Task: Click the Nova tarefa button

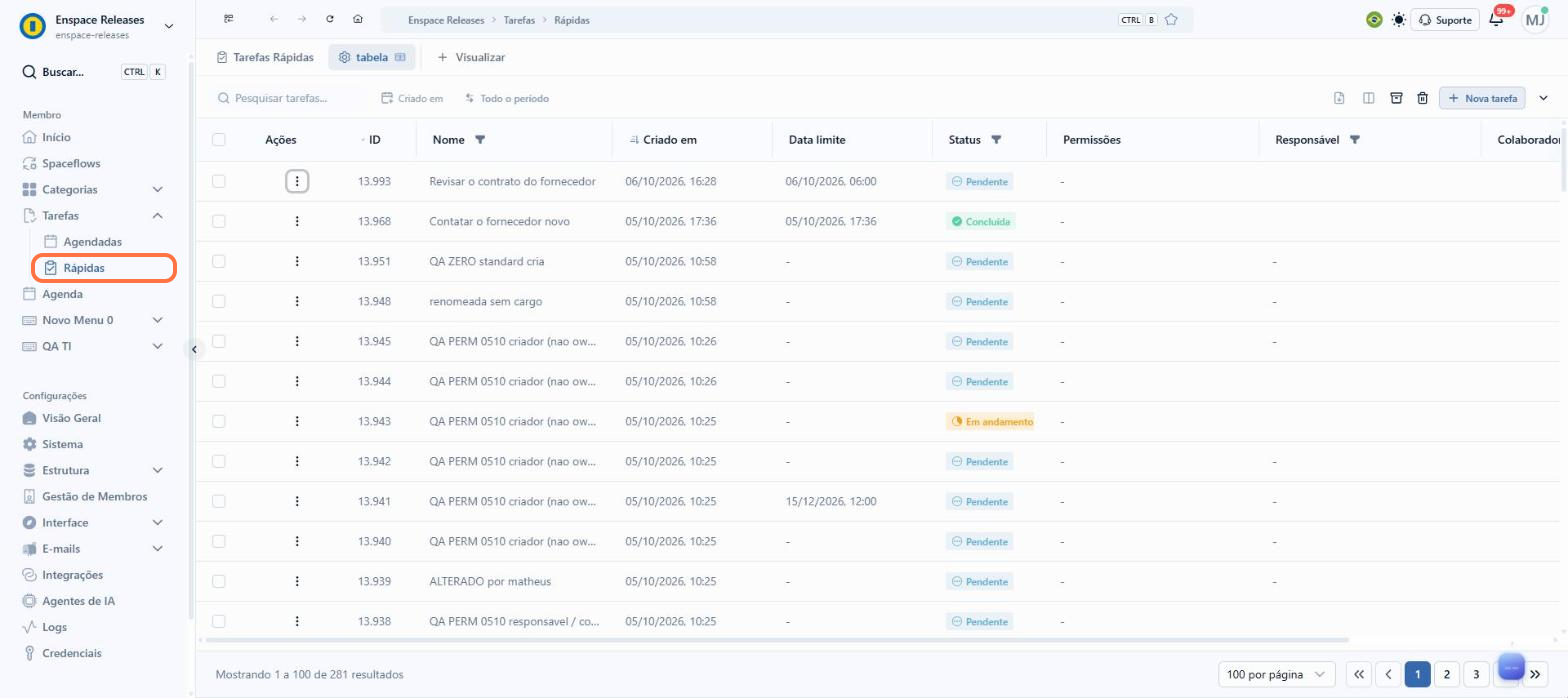Action: coord(1482,98)
